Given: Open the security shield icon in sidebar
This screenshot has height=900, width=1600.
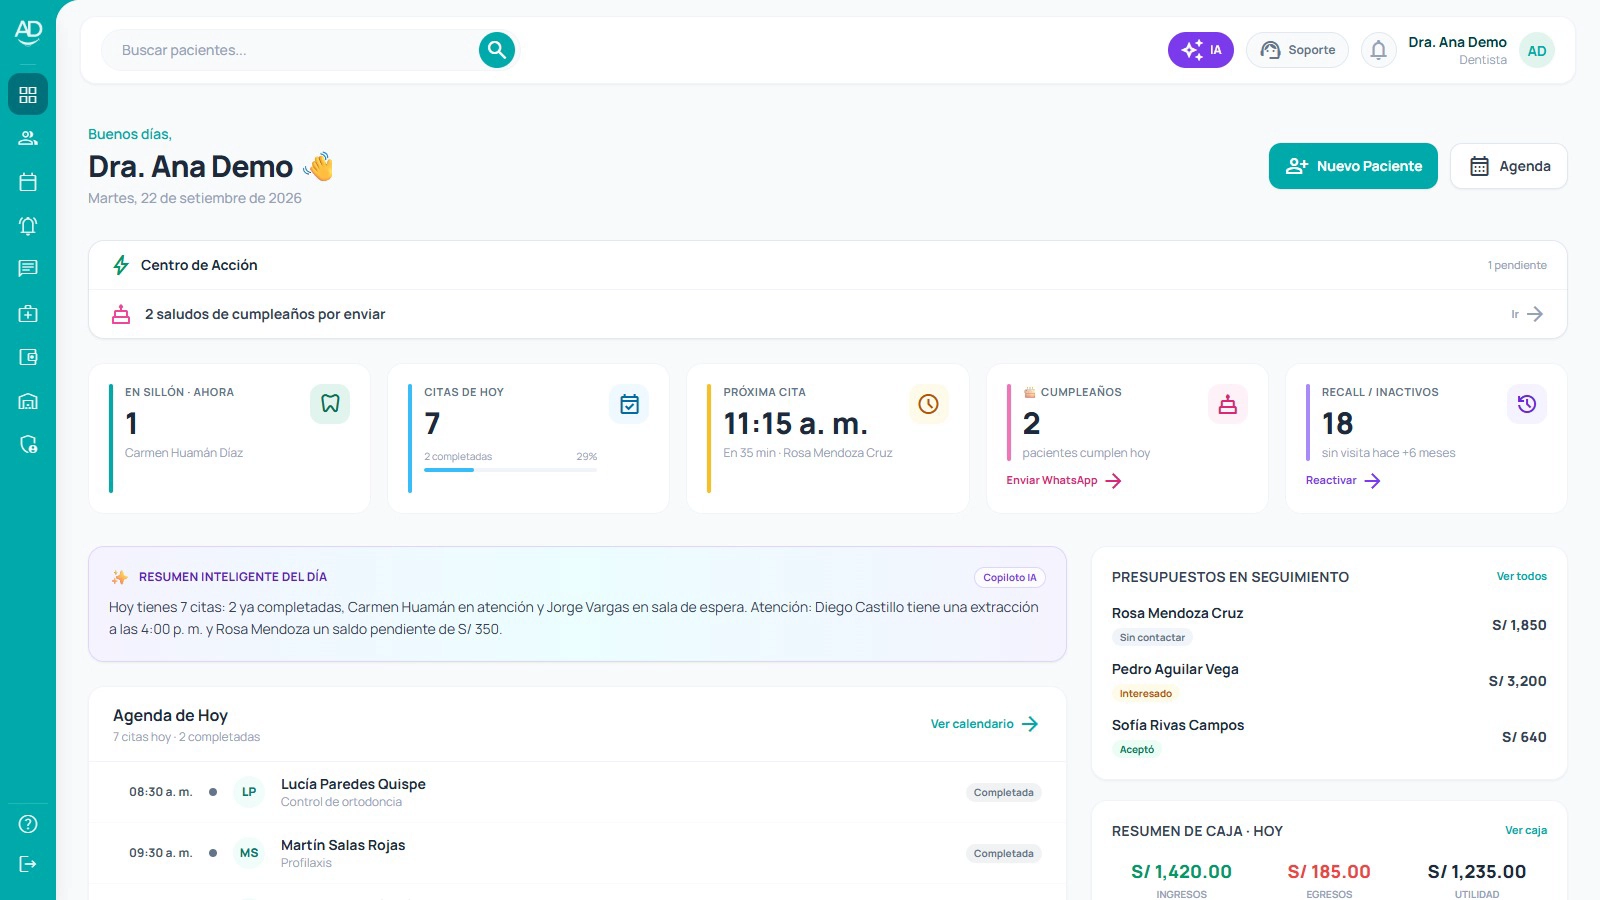Looking at the screenshot, I should tap(28, 444).
